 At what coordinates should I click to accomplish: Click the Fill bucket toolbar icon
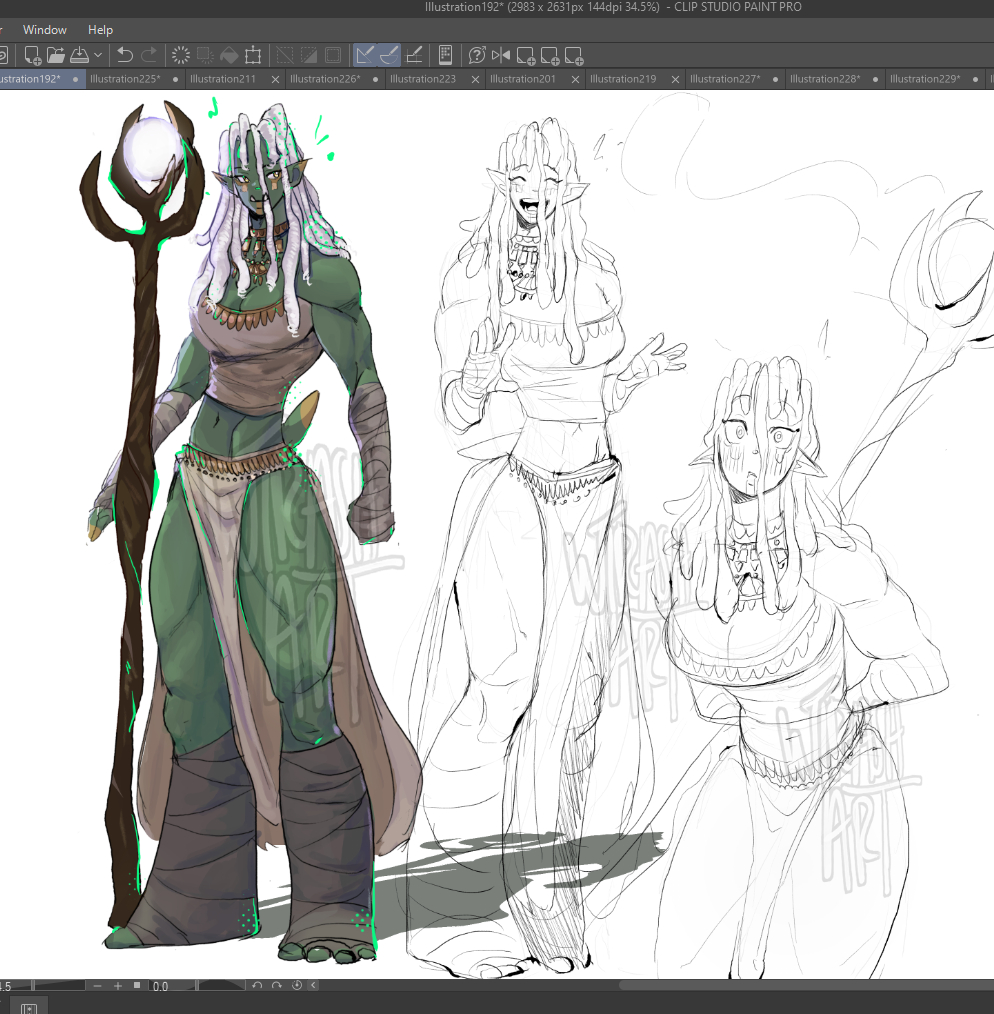[x=229, y=55]
